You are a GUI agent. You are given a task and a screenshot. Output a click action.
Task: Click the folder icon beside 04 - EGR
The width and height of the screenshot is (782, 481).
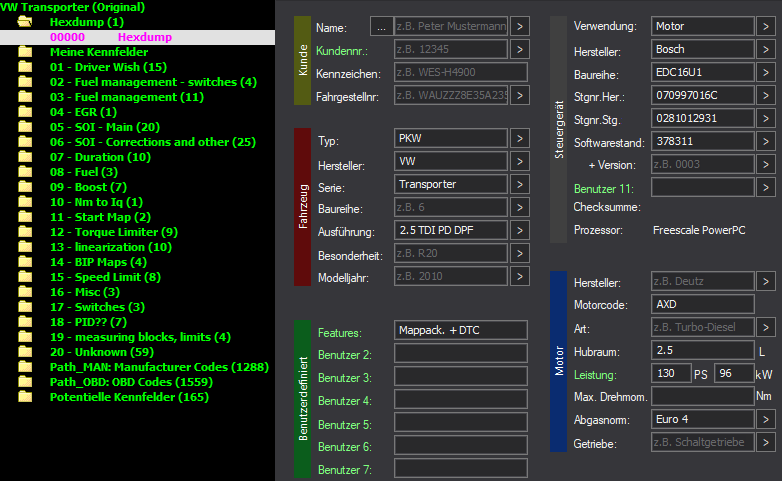pos(25,112)
